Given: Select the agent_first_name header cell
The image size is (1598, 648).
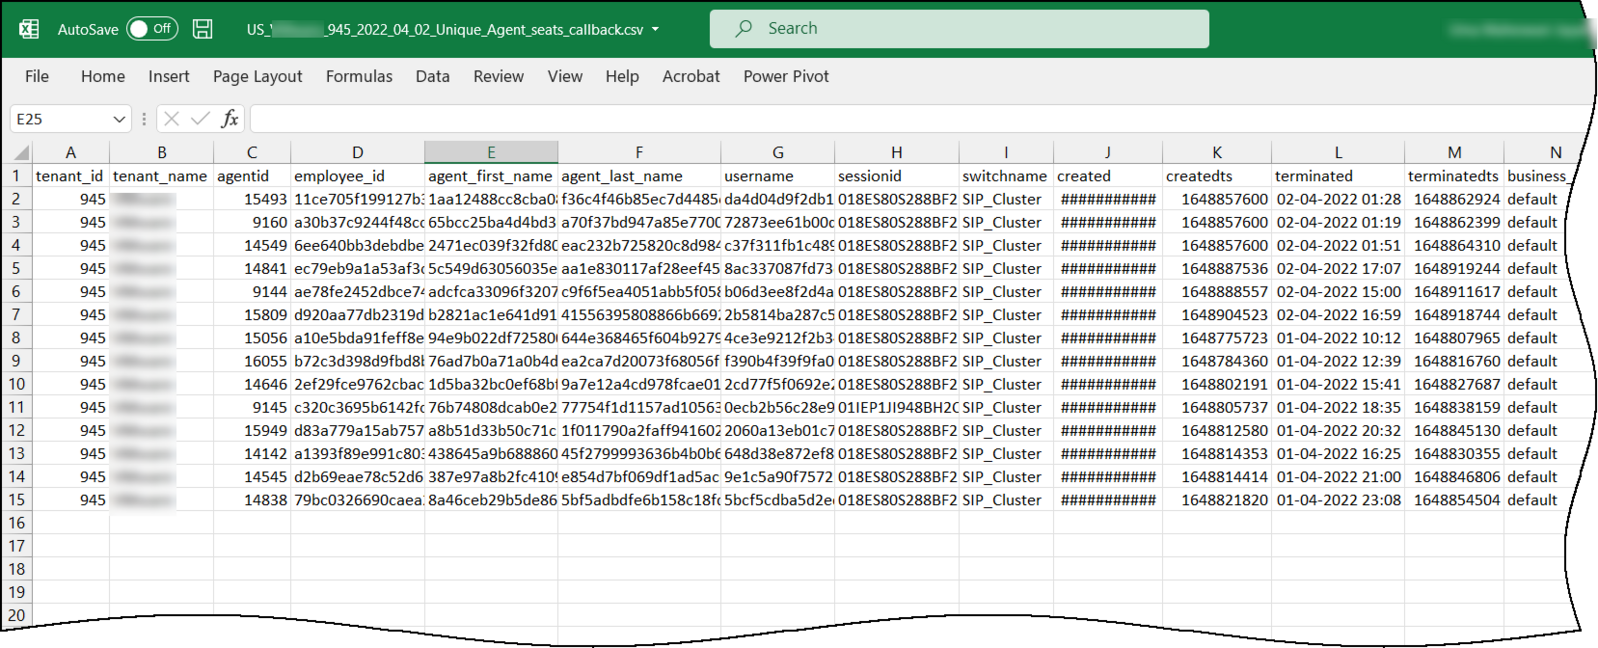Looking at the screenshot, I should click(x=491, y=176).
